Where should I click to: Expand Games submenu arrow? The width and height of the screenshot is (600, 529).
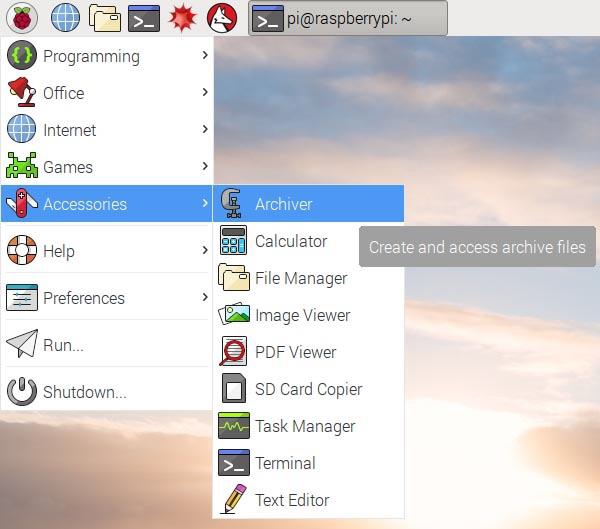tap(205, 166)
